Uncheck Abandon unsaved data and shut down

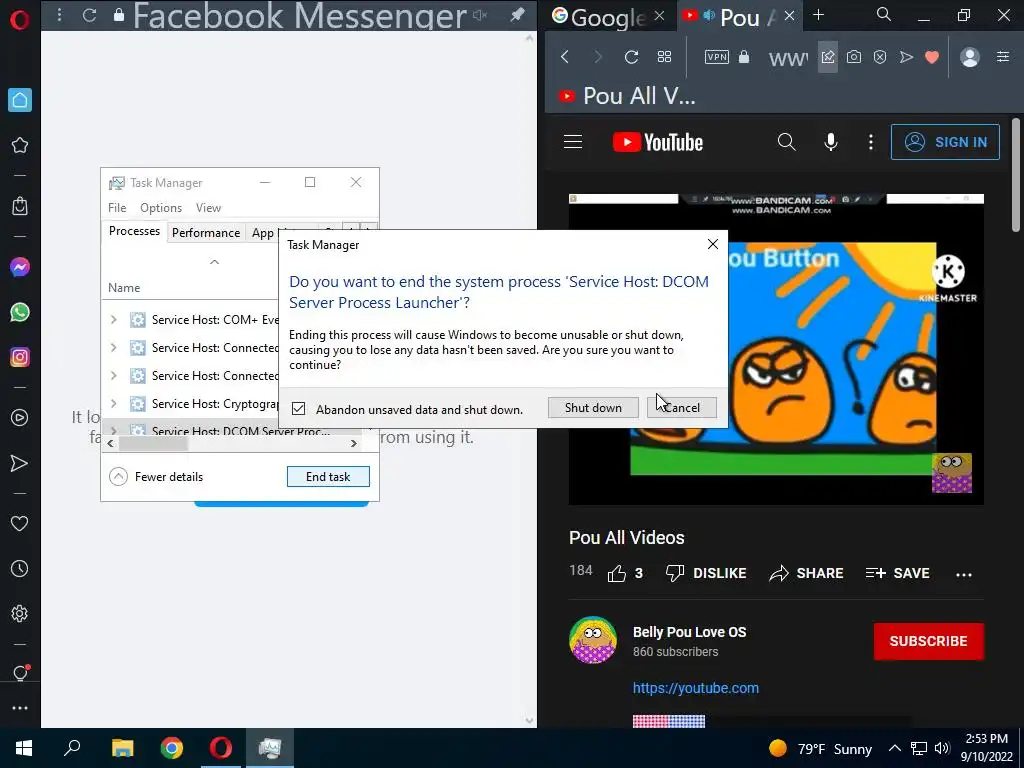tap(298, 409)
